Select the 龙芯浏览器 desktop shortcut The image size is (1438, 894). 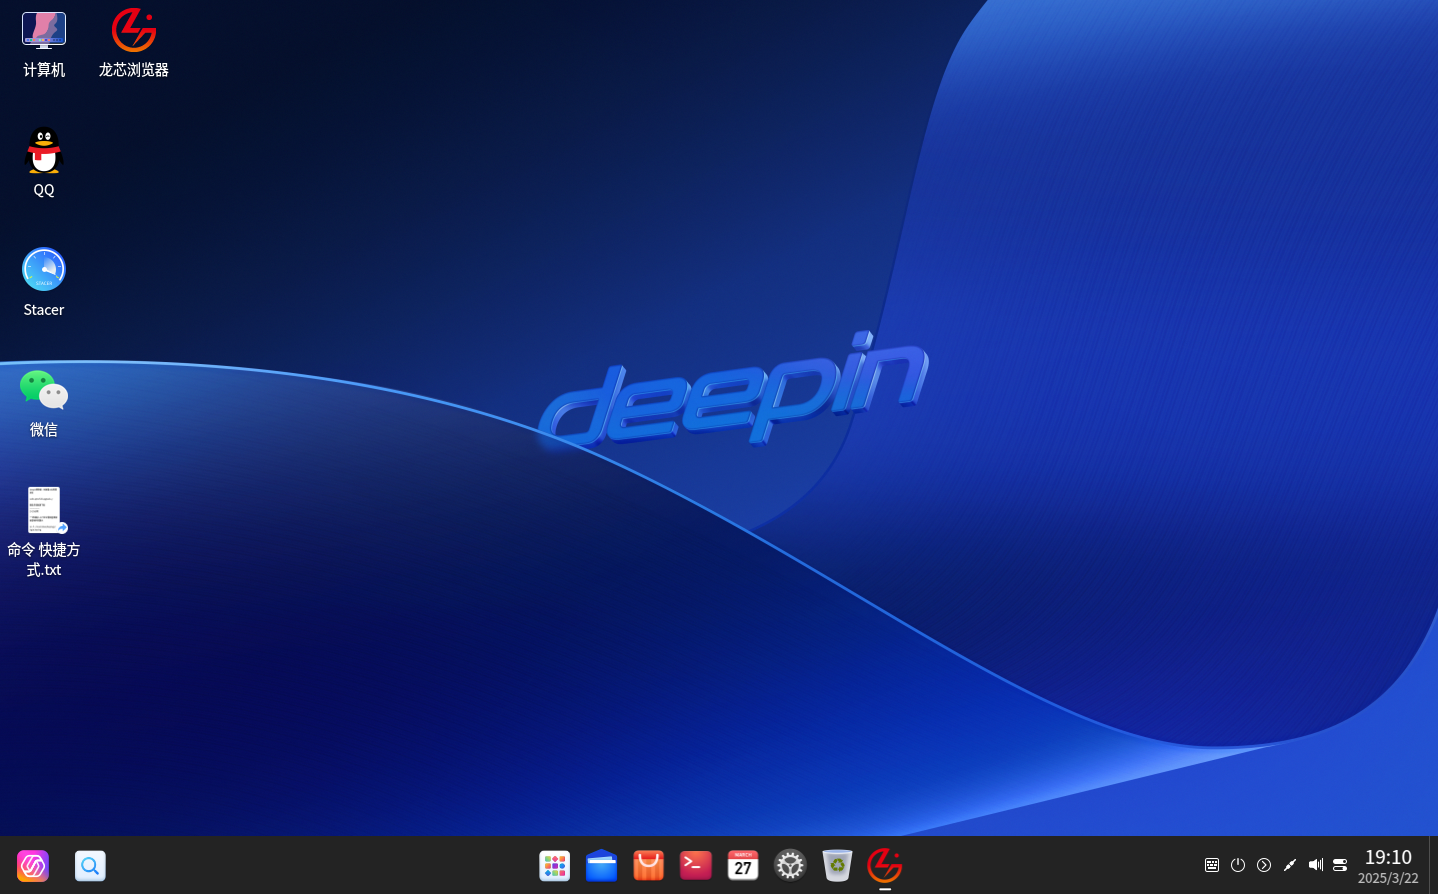134,45
